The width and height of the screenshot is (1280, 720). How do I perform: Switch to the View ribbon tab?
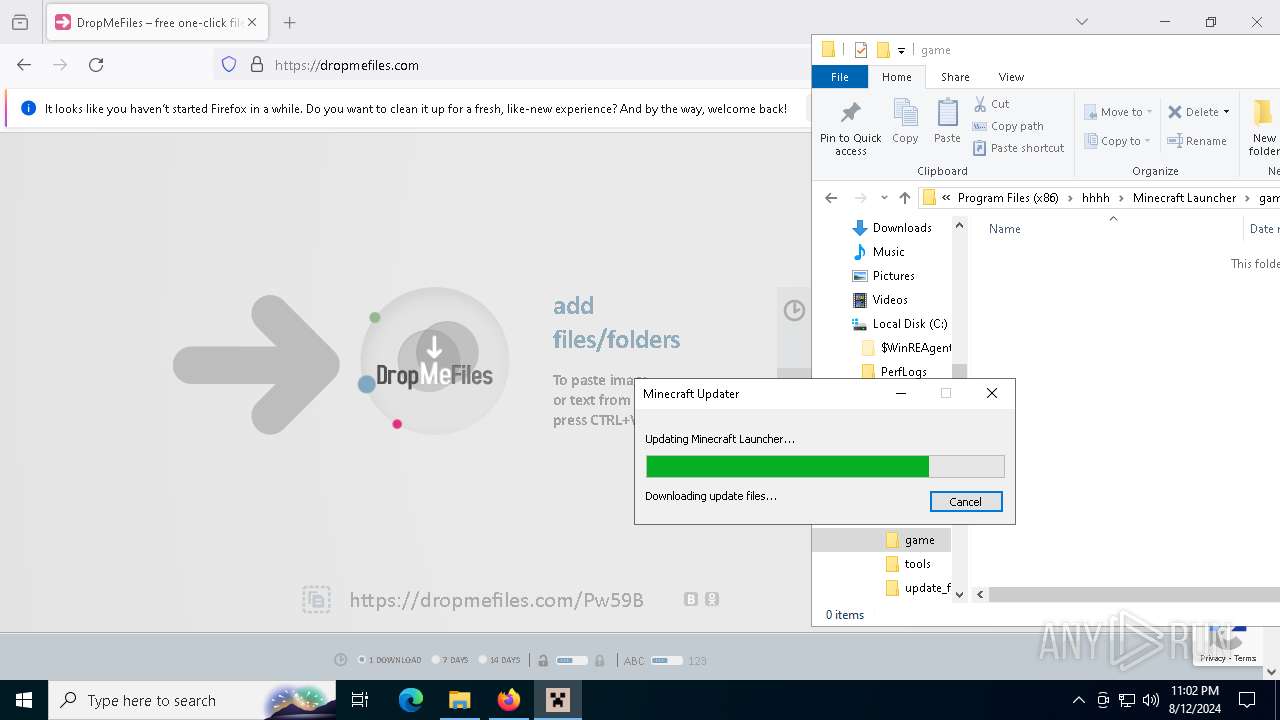(x=1011, y=77)
